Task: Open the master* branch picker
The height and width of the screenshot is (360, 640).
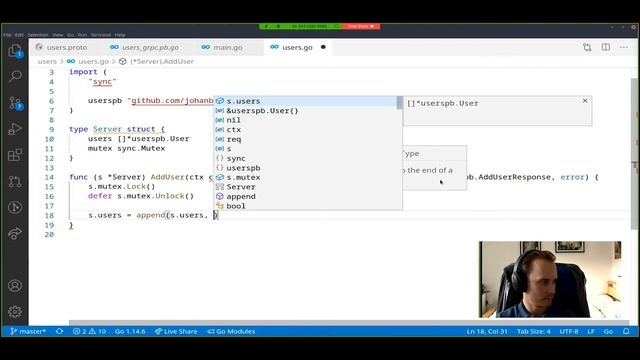Action: [x=28, y=331]
